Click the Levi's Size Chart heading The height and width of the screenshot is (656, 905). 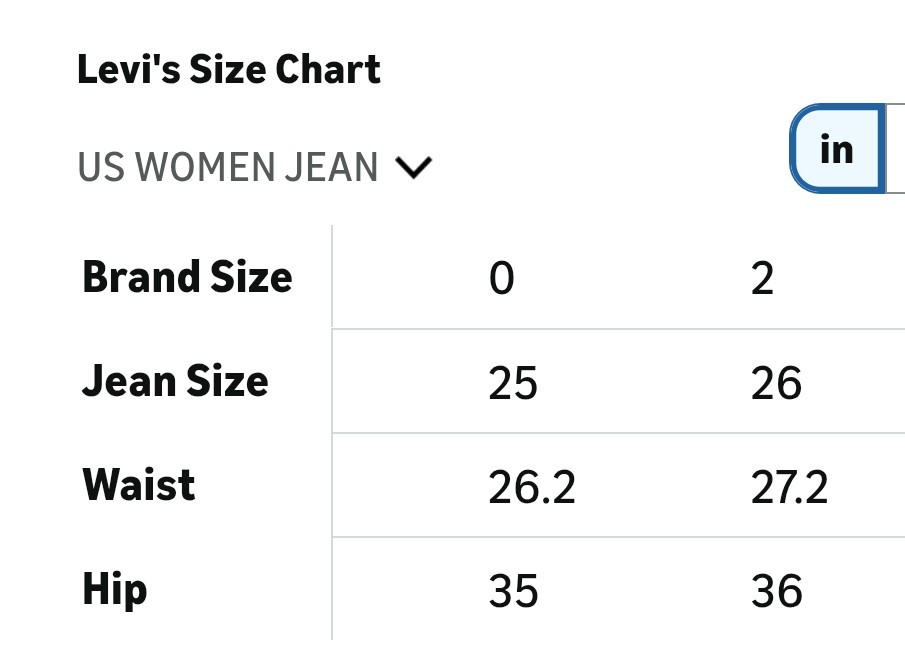point(229,70)
